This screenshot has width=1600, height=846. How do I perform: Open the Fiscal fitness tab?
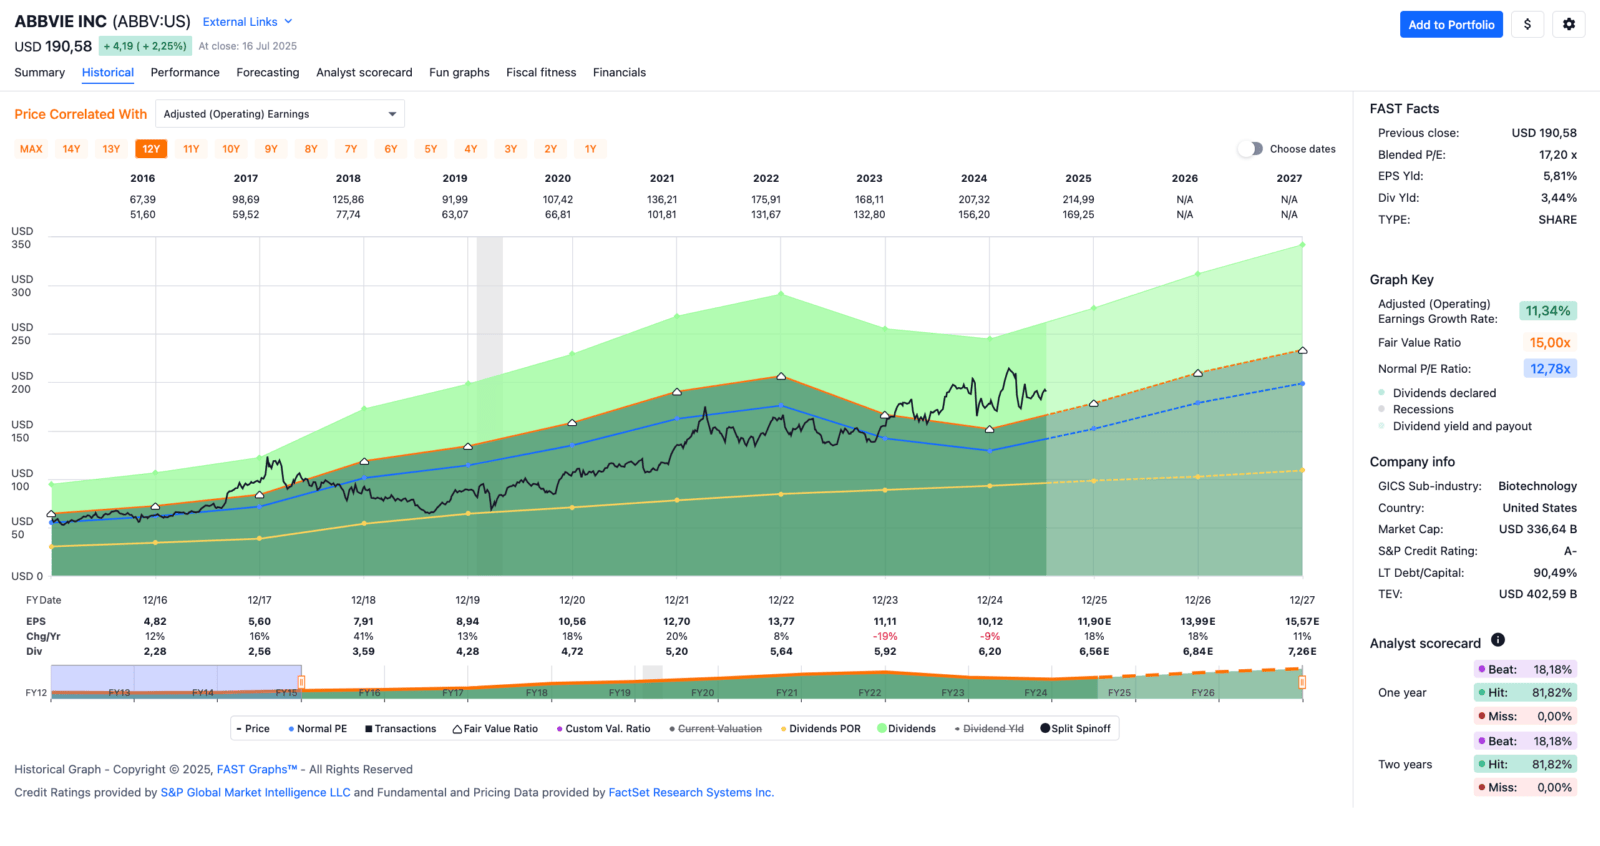tap(541, 72)
